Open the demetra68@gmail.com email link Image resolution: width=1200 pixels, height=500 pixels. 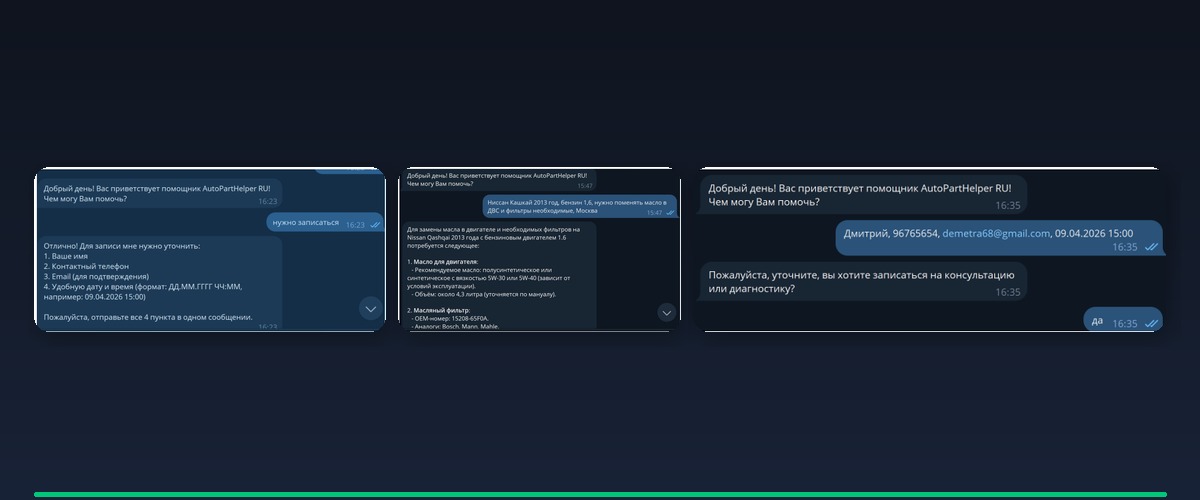pos(996,233)
